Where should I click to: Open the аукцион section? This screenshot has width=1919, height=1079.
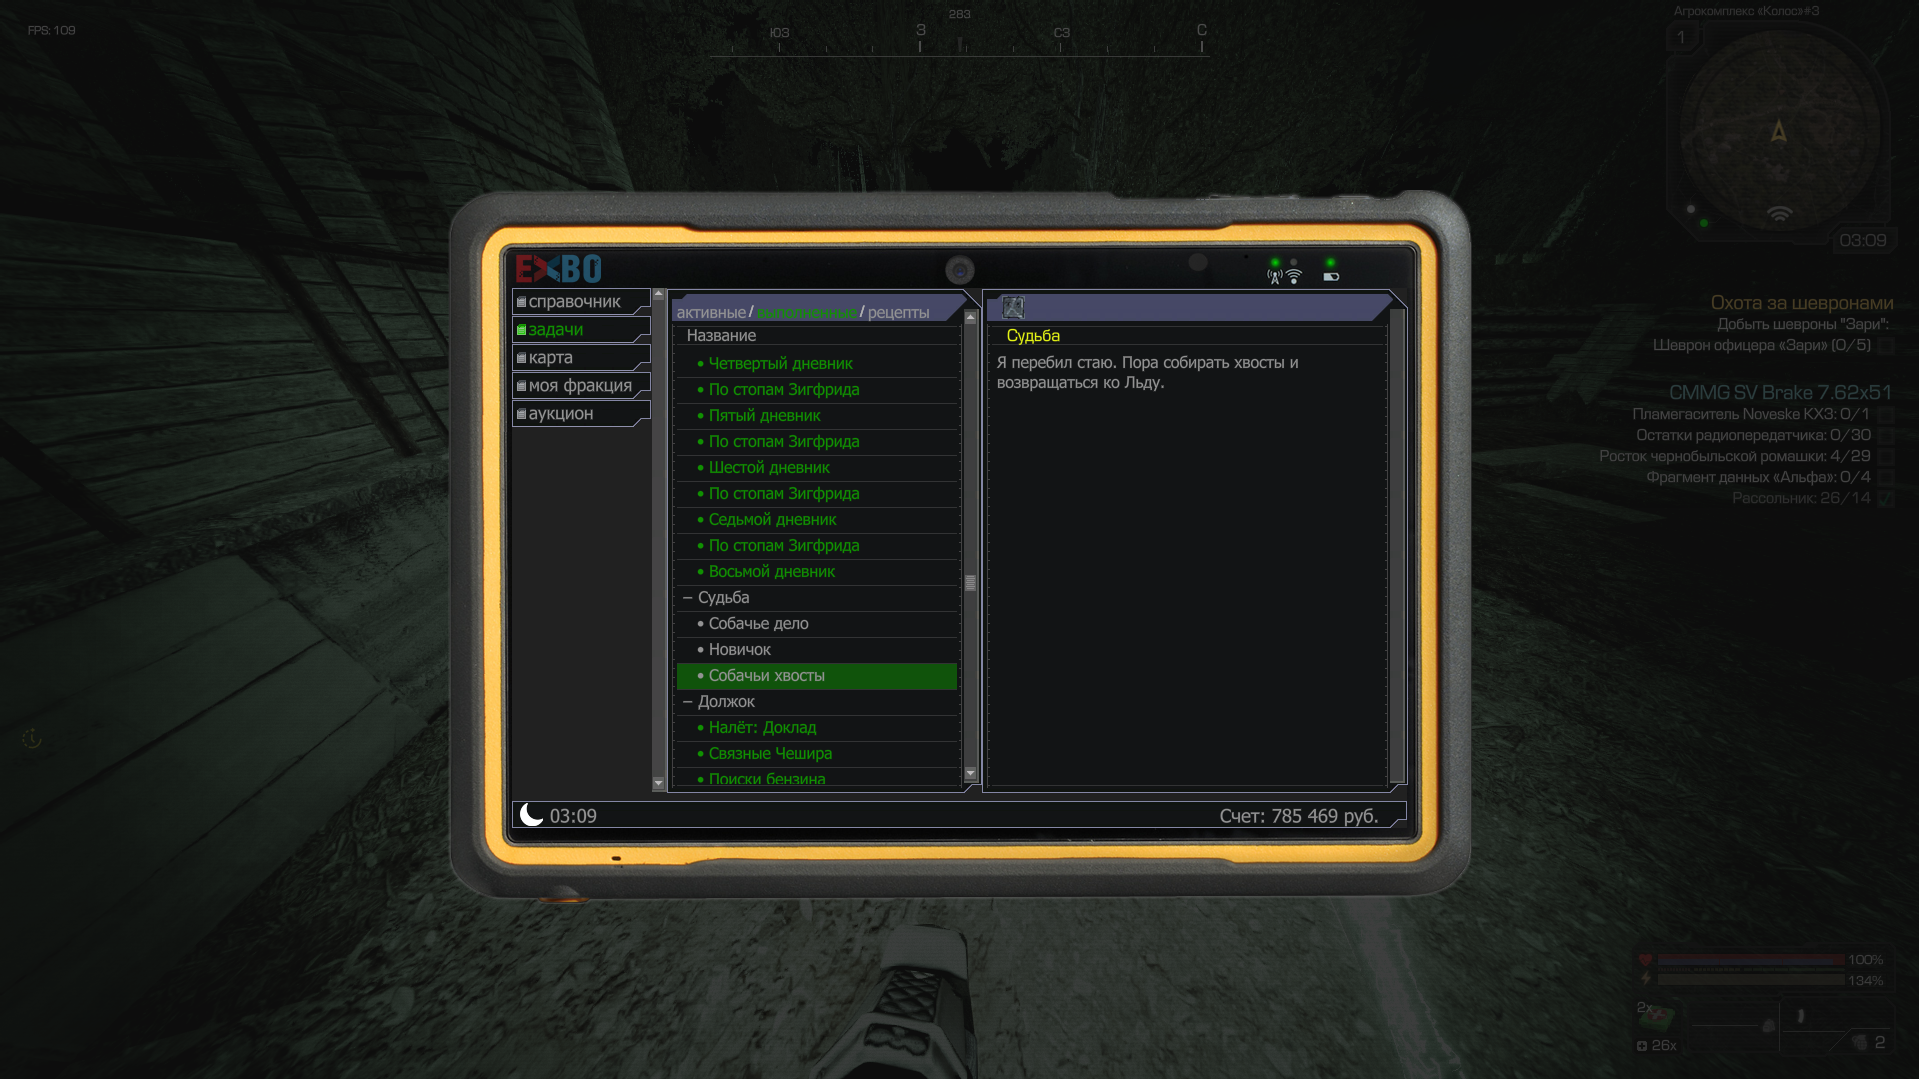561,414
